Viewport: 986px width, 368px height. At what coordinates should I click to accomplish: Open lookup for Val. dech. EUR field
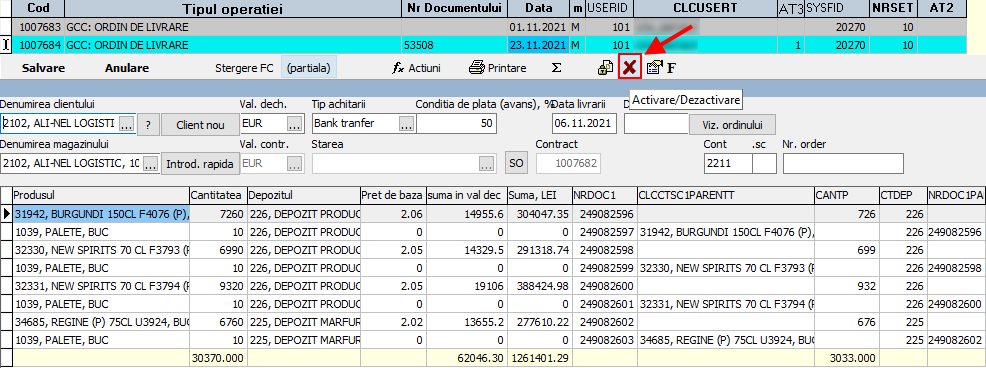[295, 124]
